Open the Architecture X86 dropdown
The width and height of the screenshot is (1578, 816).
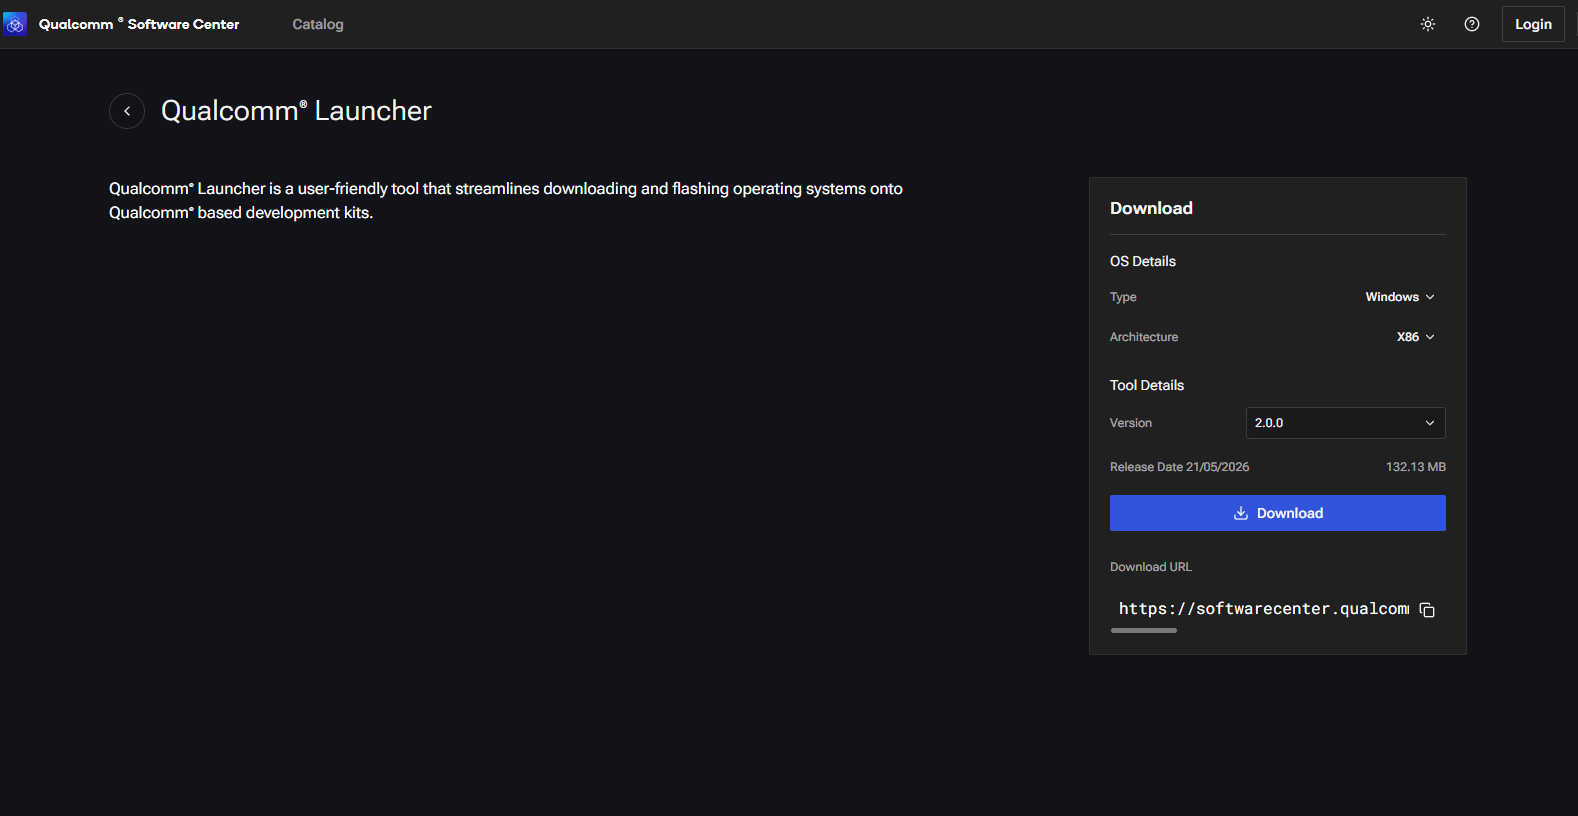pyautogui.click(x=1415, y=337)
